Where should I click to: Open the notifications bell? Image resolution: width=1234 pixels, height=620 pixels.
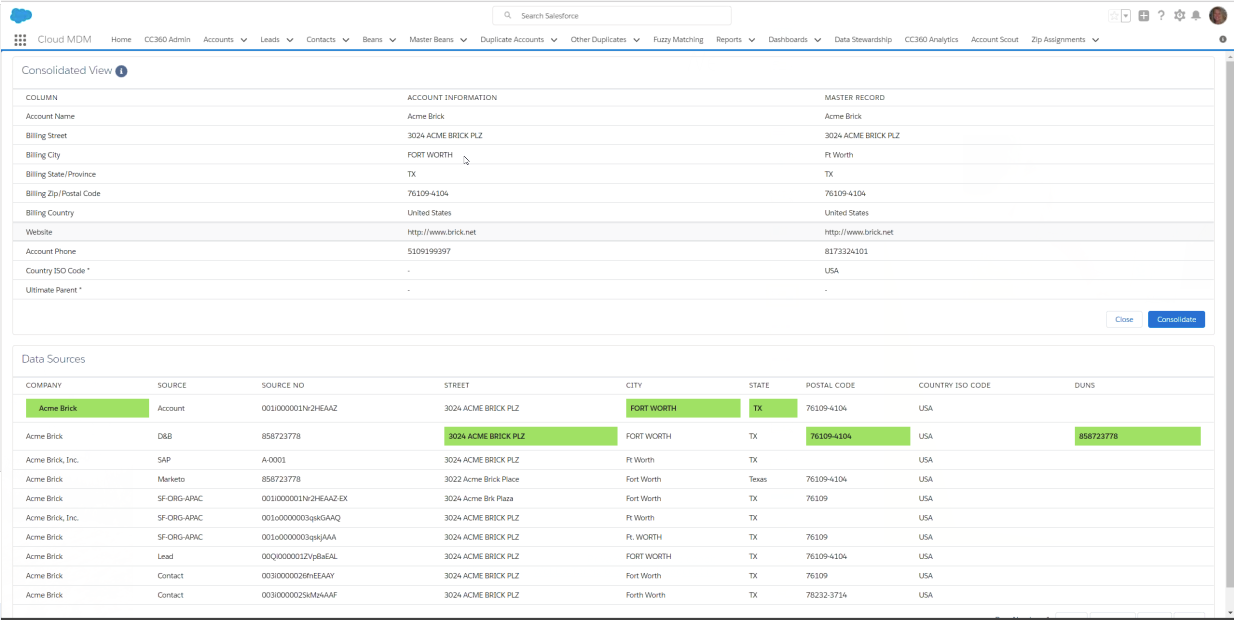tap(1196, 16)
